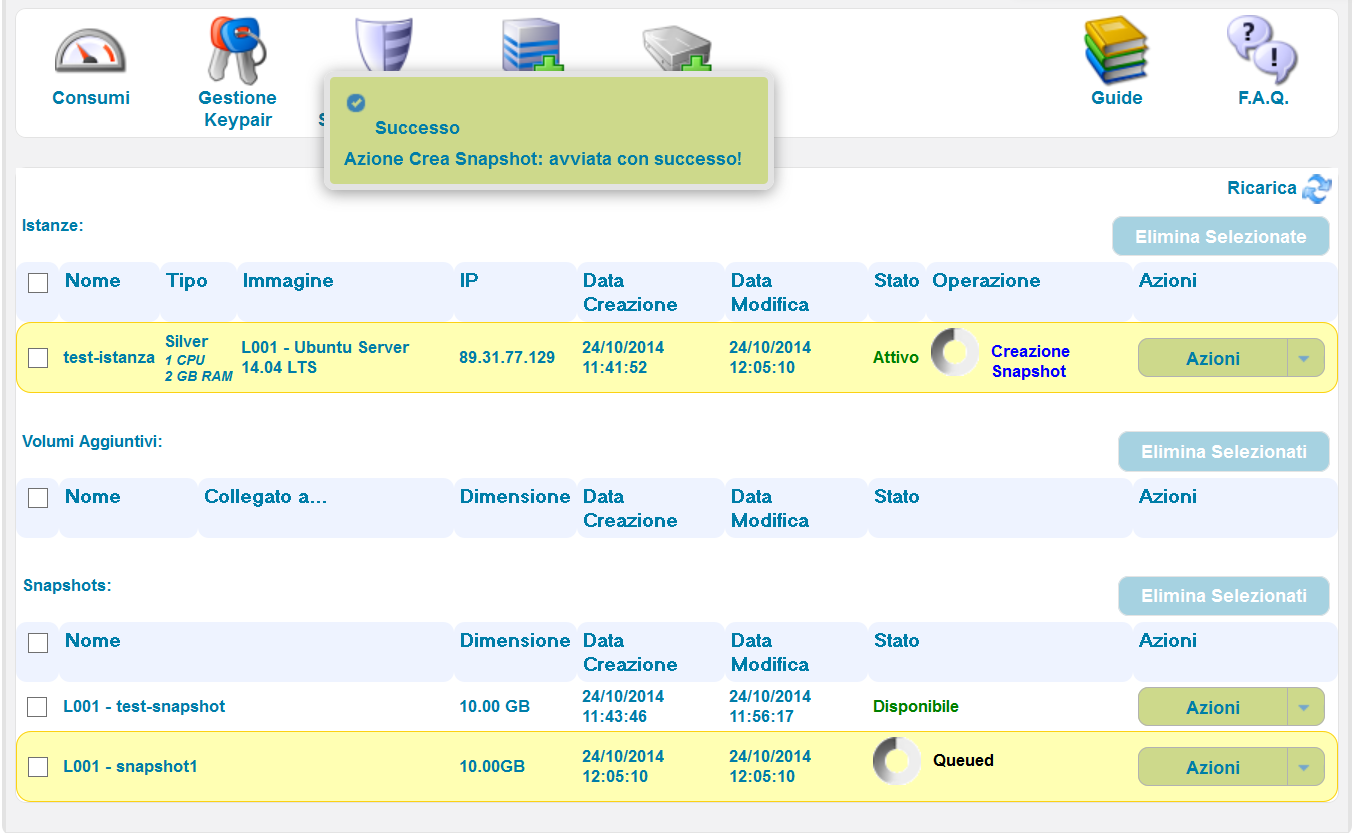Image resolution: width=1354 pixels, height=833 pixels.
Task: Open the Consumi gauge icon
Action: (91, 50)
